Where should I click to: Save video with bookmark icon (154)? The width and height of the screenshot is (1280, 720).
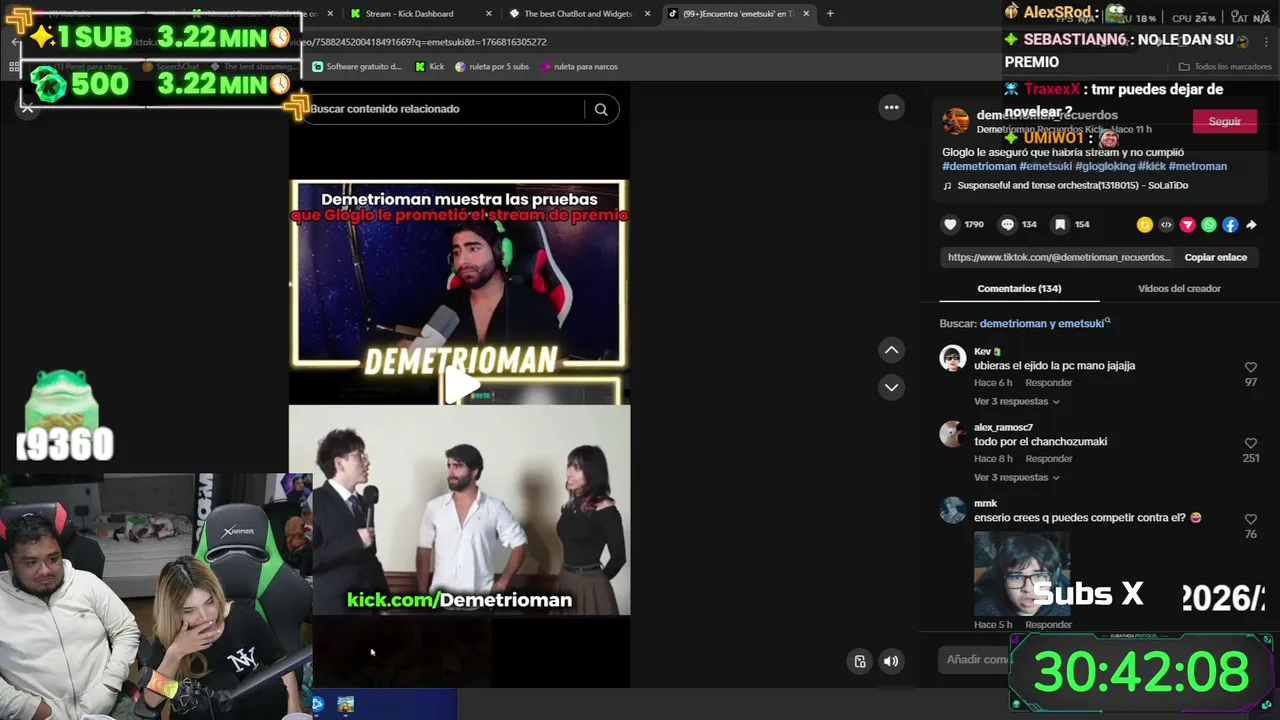(1060, 225)
